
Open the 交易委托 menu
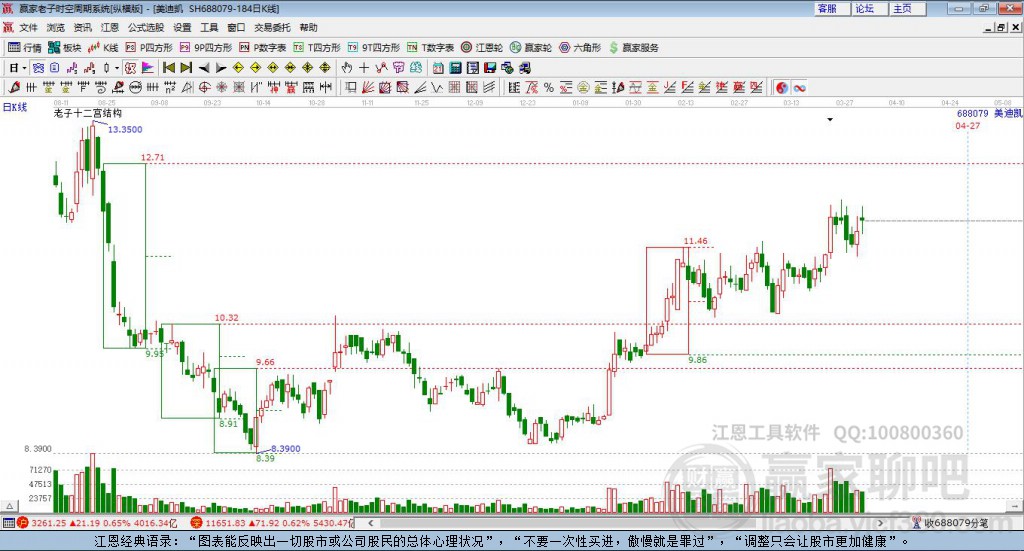click(272, 27)
